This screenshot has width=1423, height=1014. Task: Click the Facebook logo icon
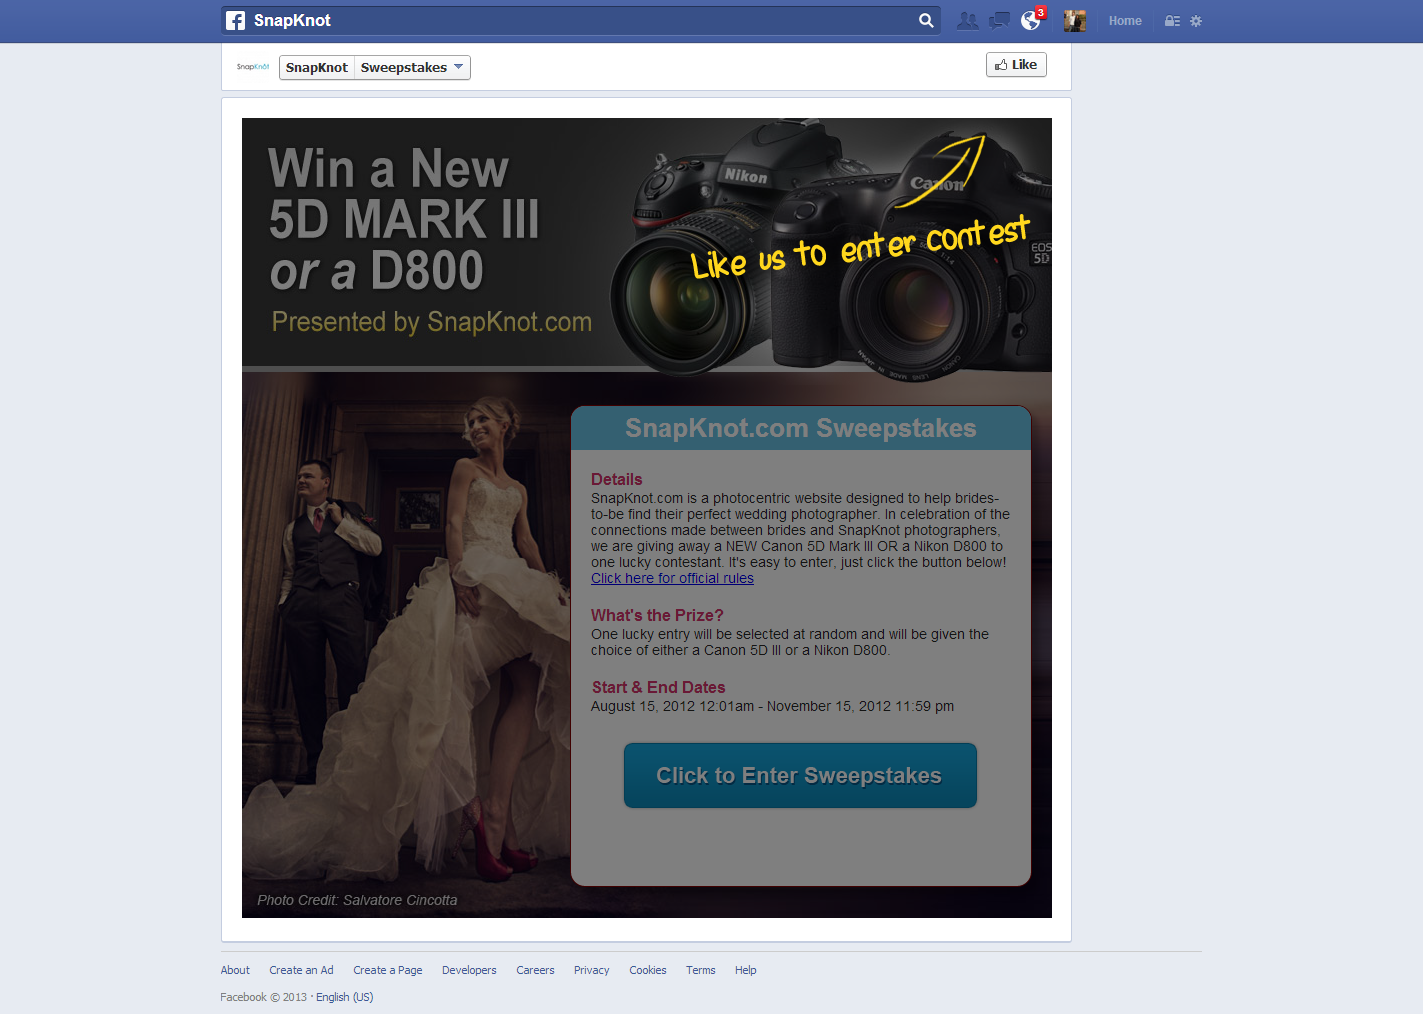pyautogui.click(x=235, y=20)
